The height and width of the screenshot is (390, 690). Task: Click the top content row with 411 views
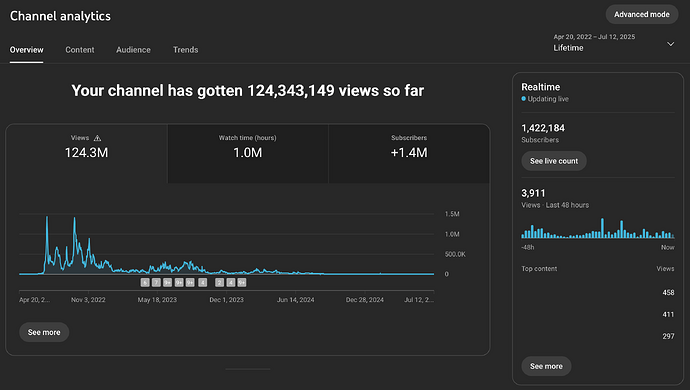coord(598,314)
